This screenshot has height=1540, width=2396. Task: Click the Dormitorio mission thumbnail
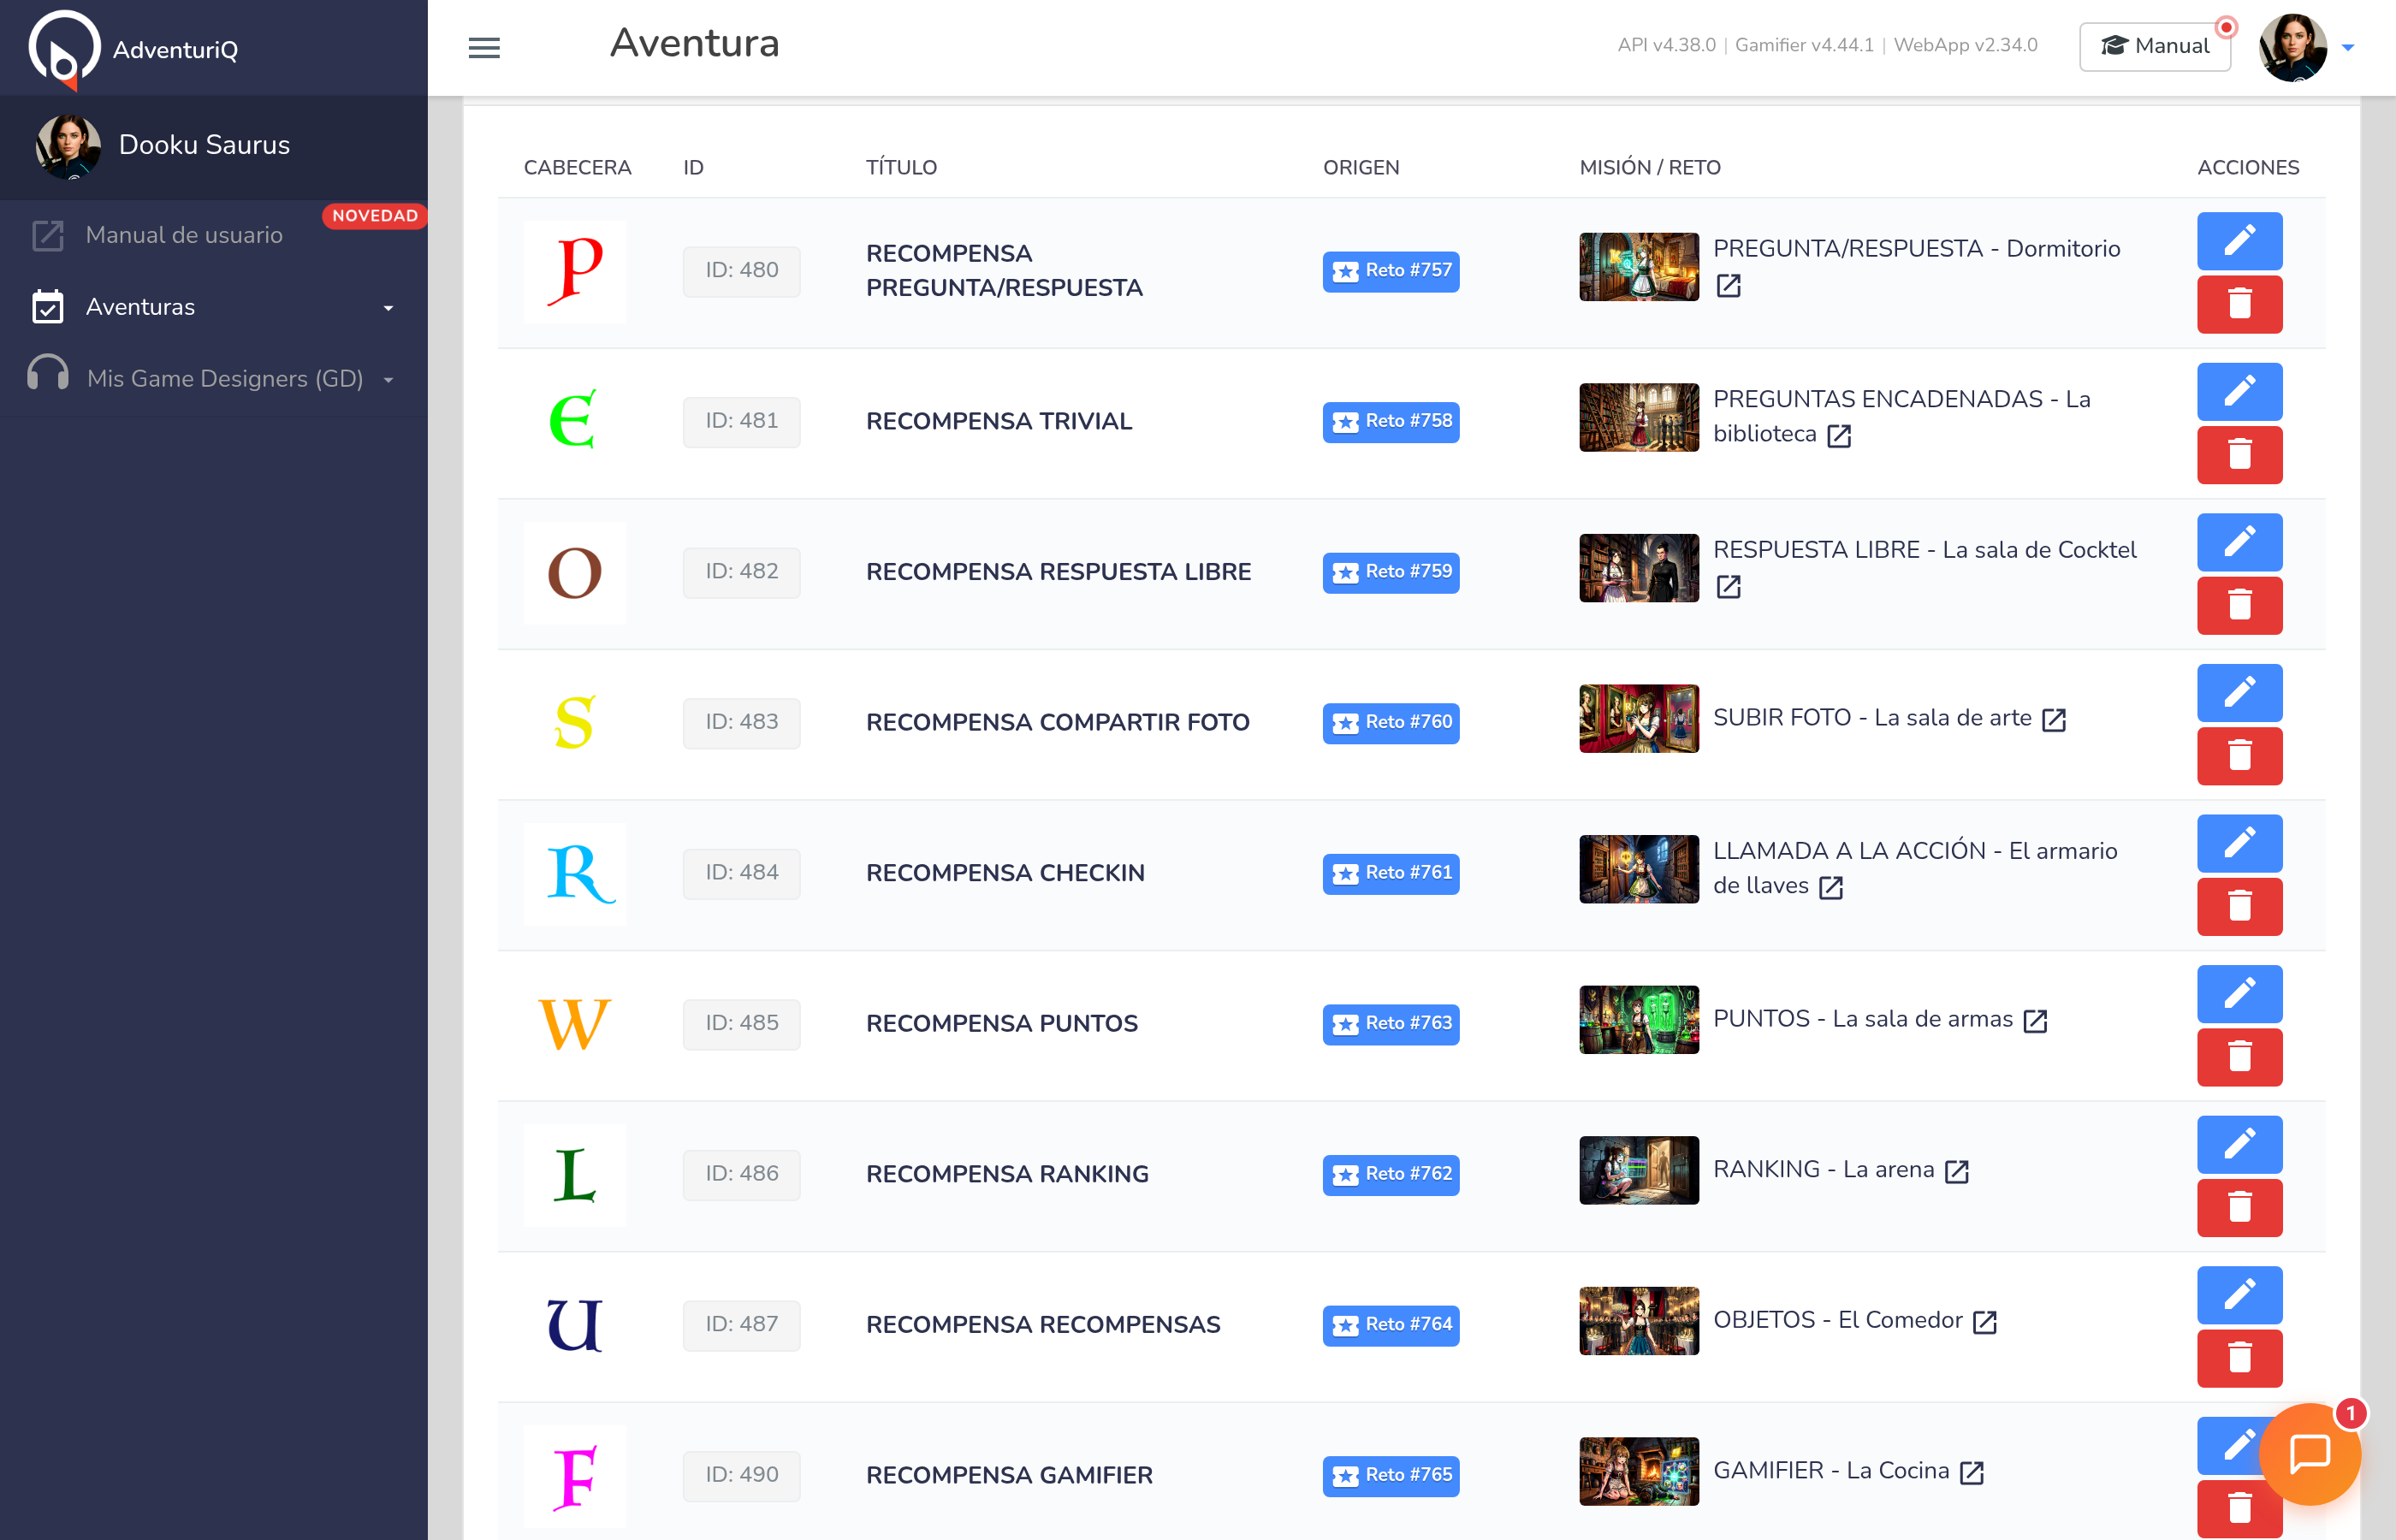pyautogui.click(x=1638, y=267)
